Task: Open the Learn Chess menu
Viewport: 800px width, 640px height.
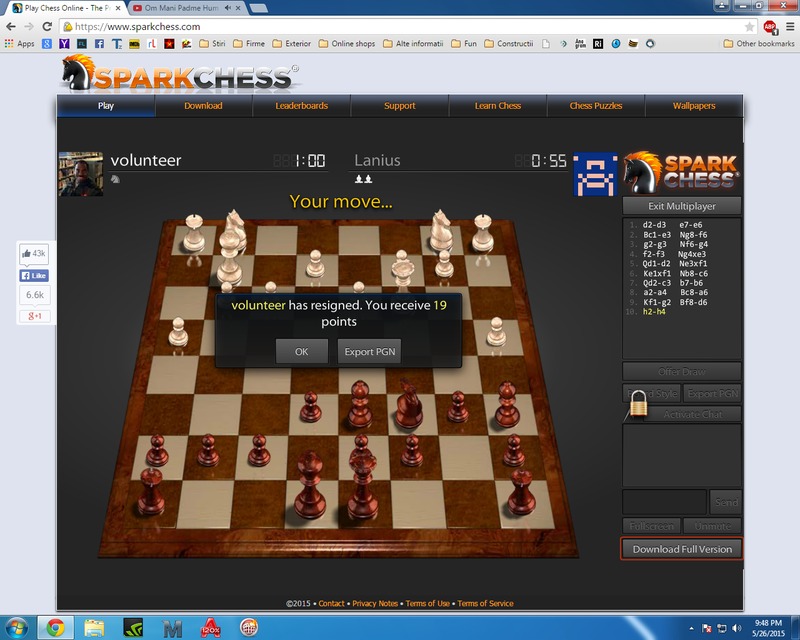Action: [x=498, y=106]
